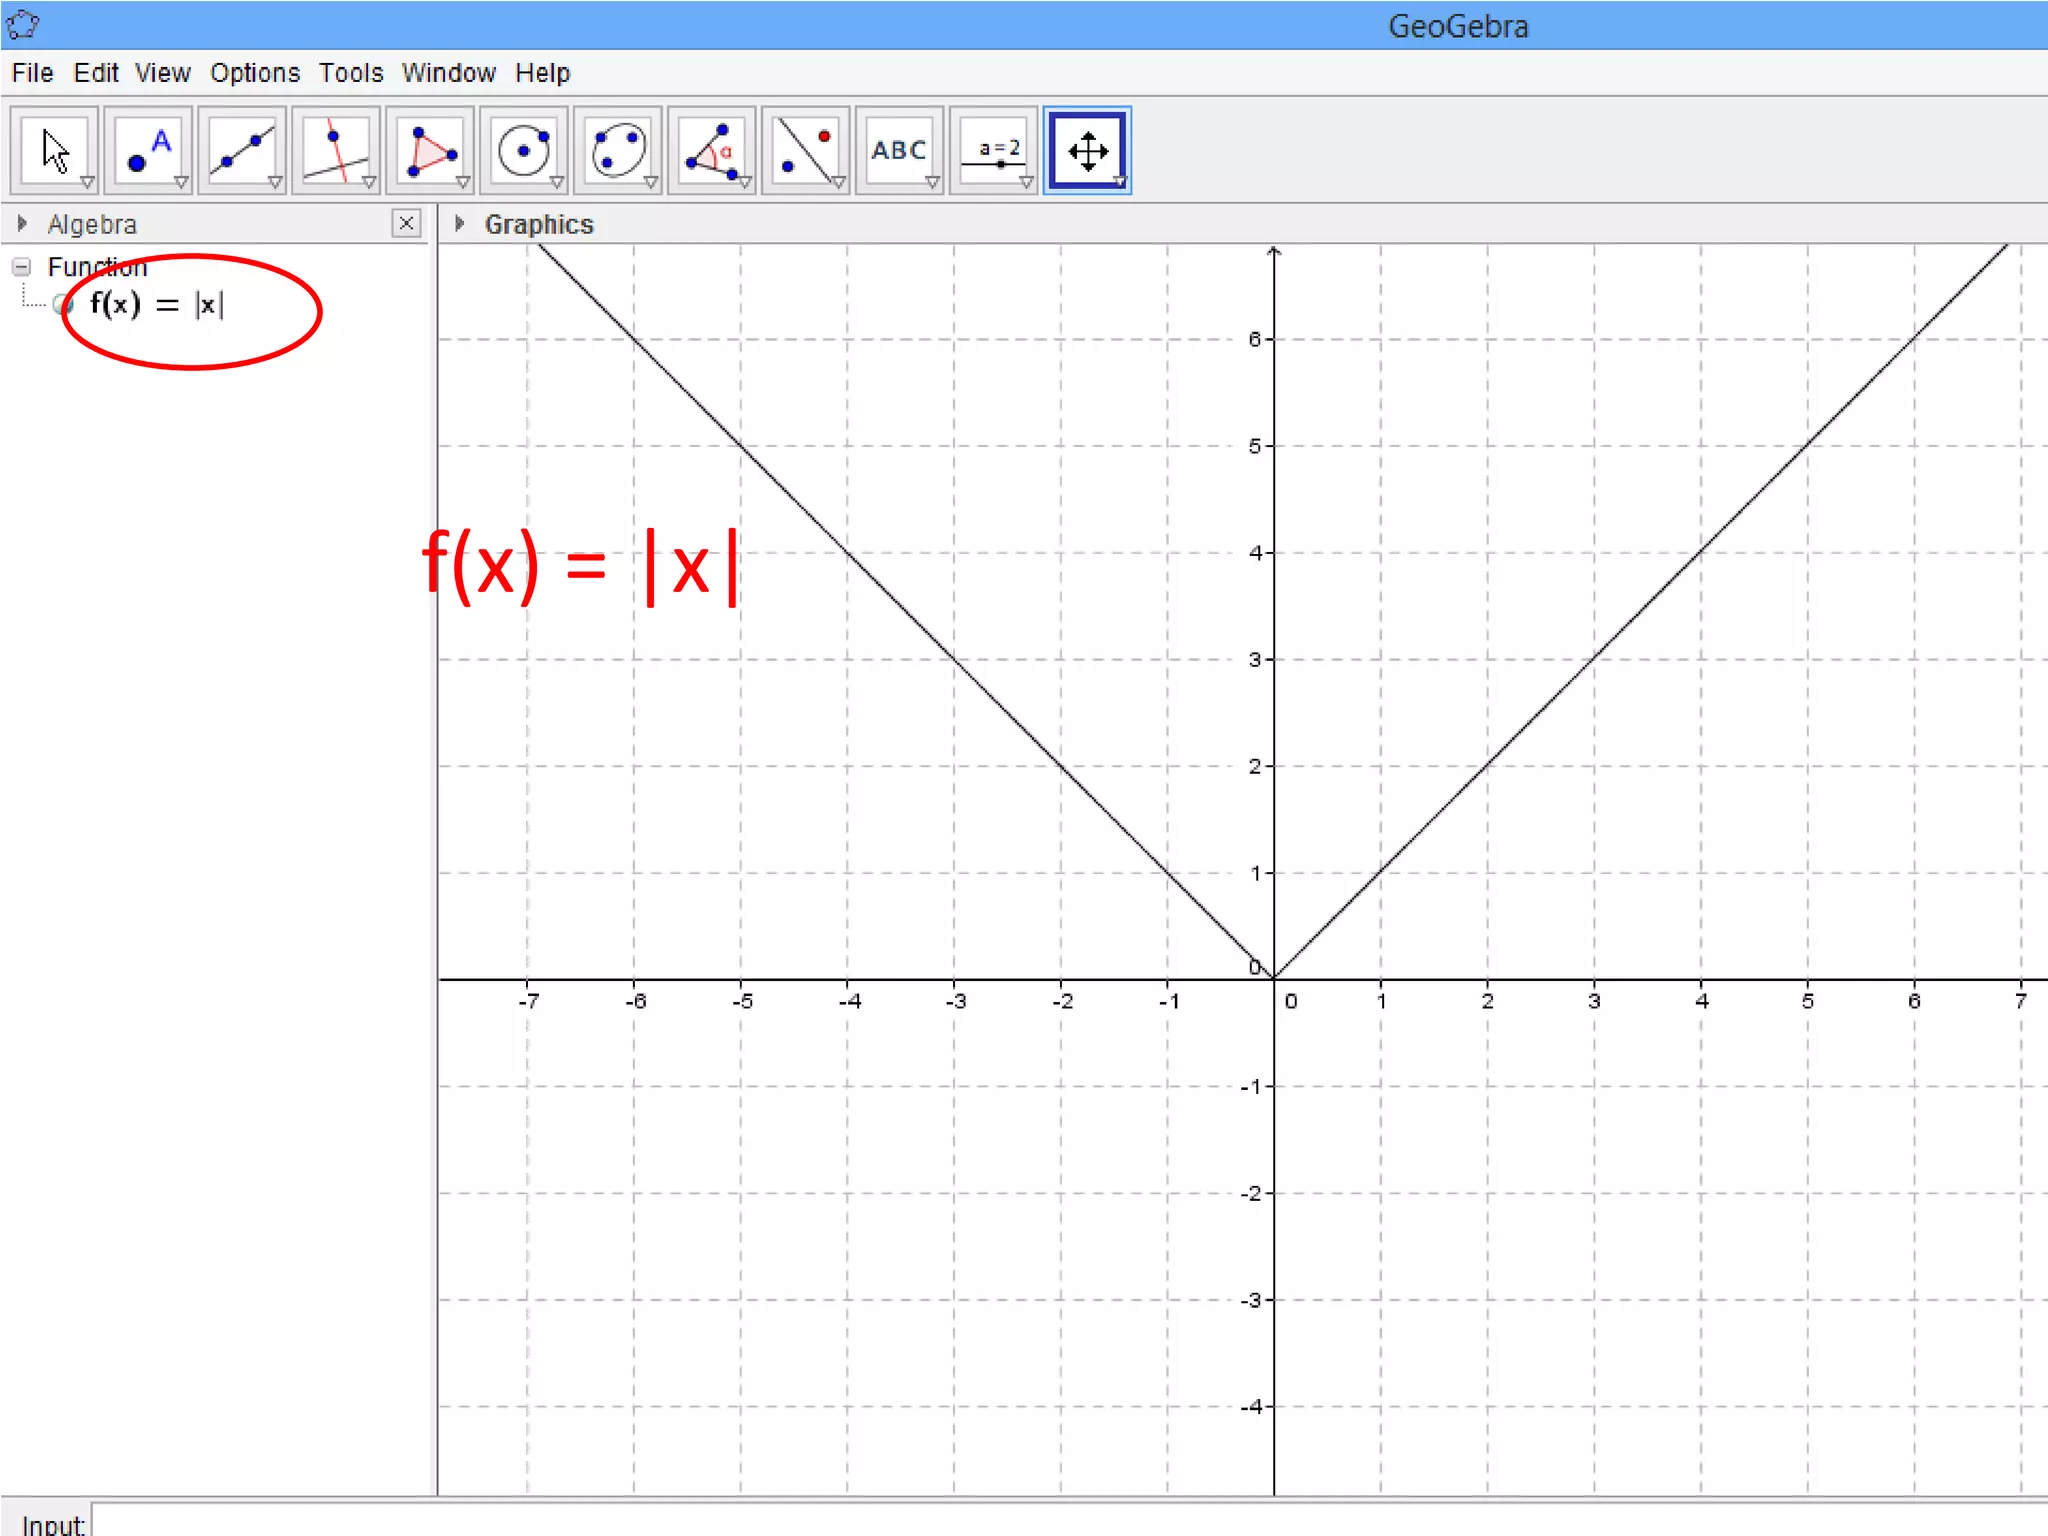Viewport: 2048px width, 1536px height.
Task: Select the Move arrow tool
Action: click(x=54, y=150)
